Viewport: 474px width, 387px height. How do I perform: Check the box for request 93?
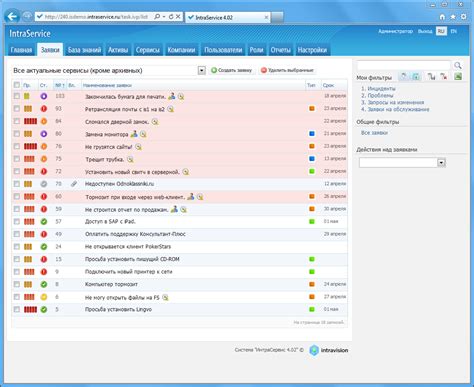(17, 109)
